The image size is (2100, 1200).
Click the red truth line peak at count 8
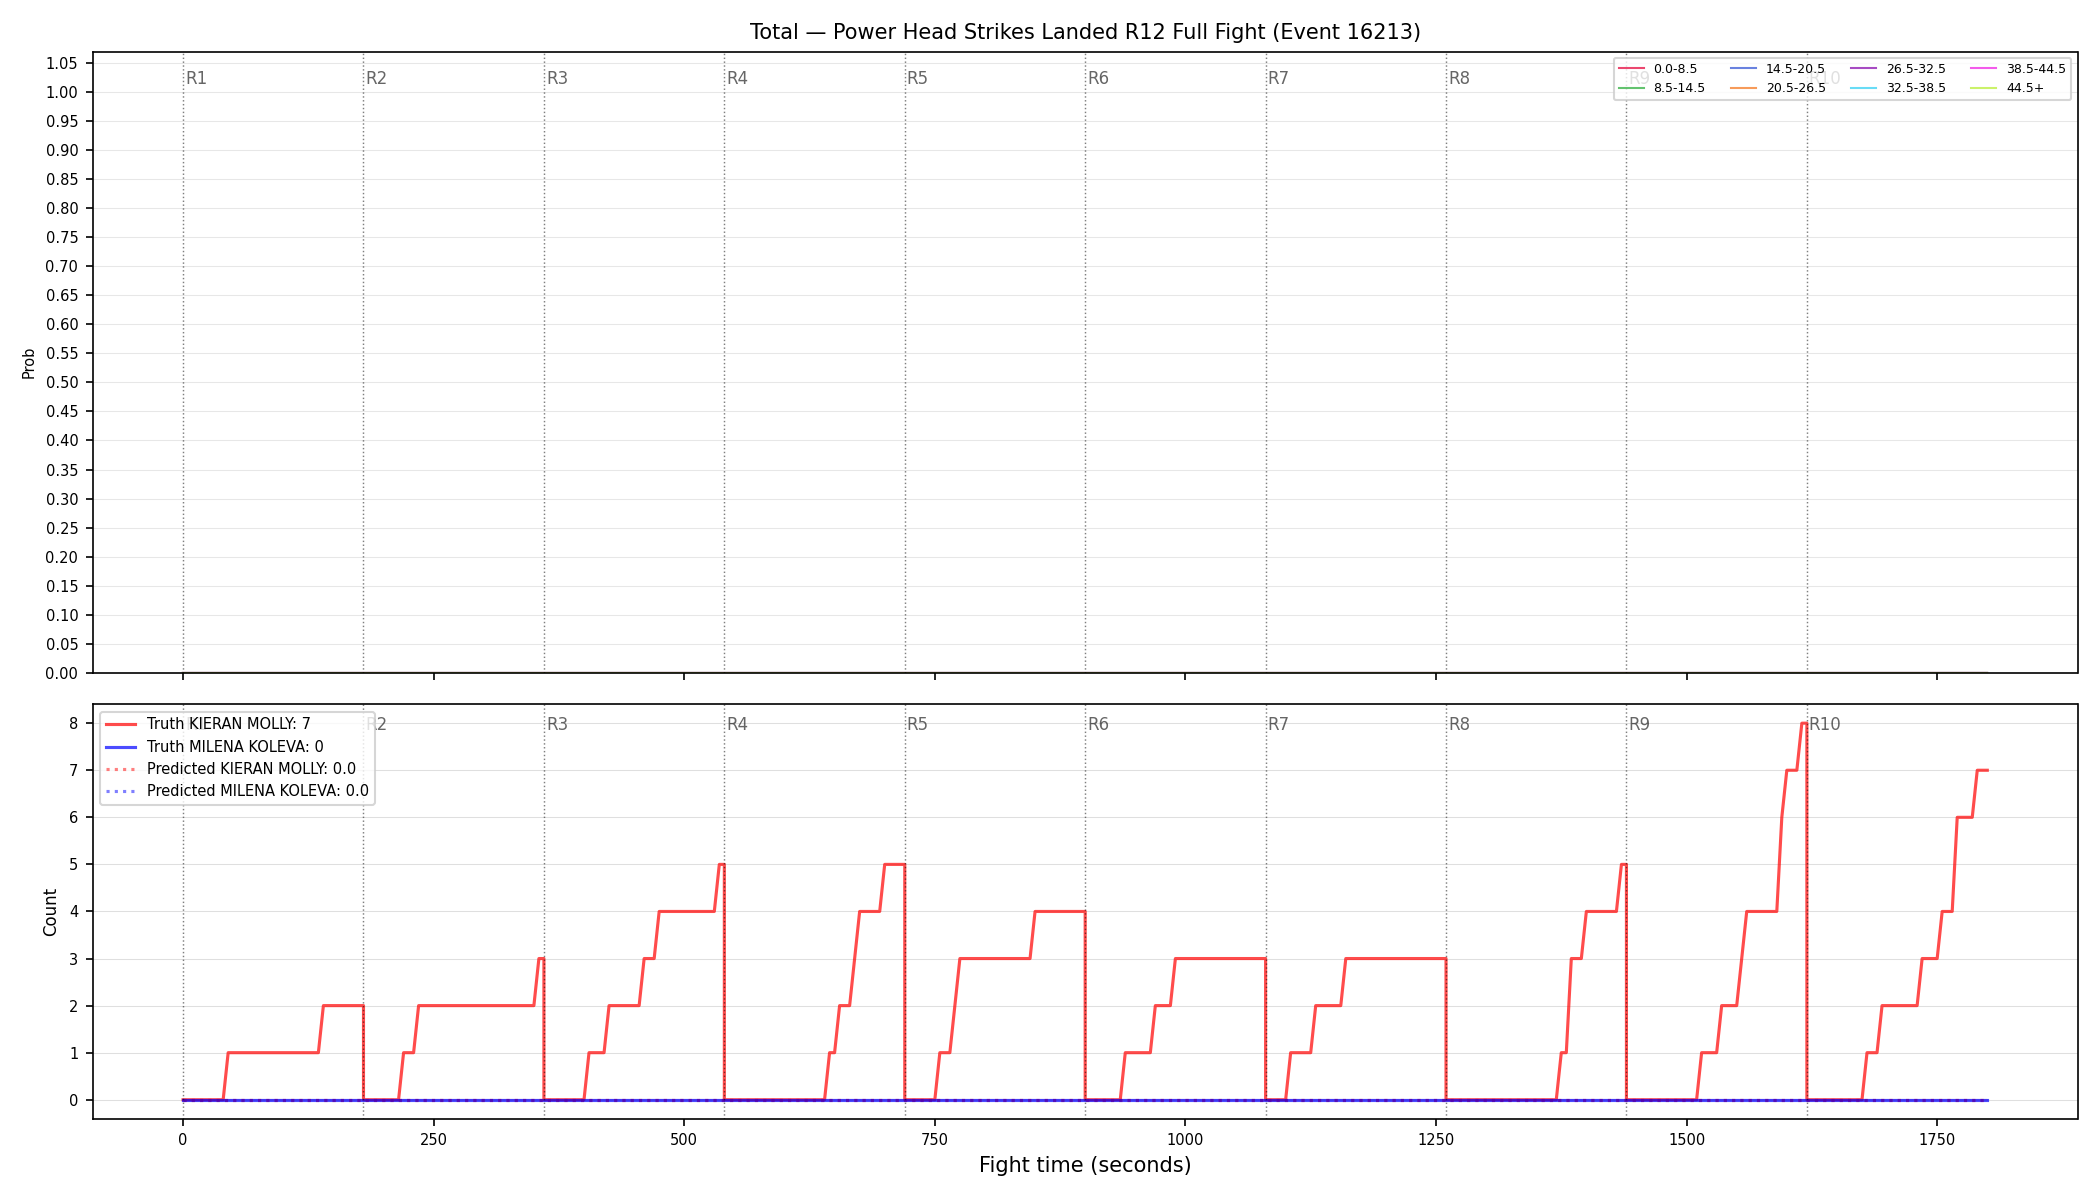[1803, 723]
